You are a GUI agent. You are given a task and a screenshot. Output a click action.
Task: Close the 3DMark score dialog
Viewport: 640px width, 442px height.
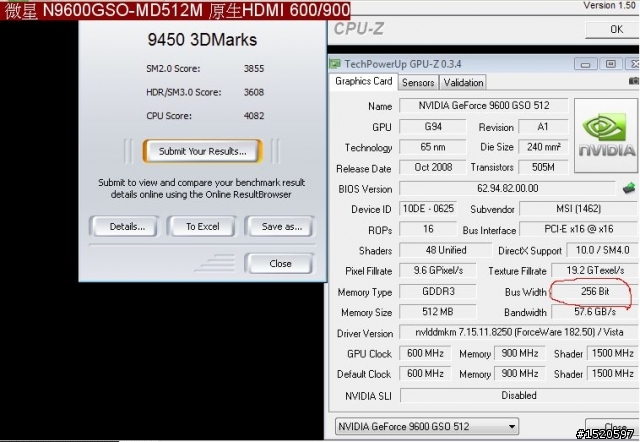280,264
